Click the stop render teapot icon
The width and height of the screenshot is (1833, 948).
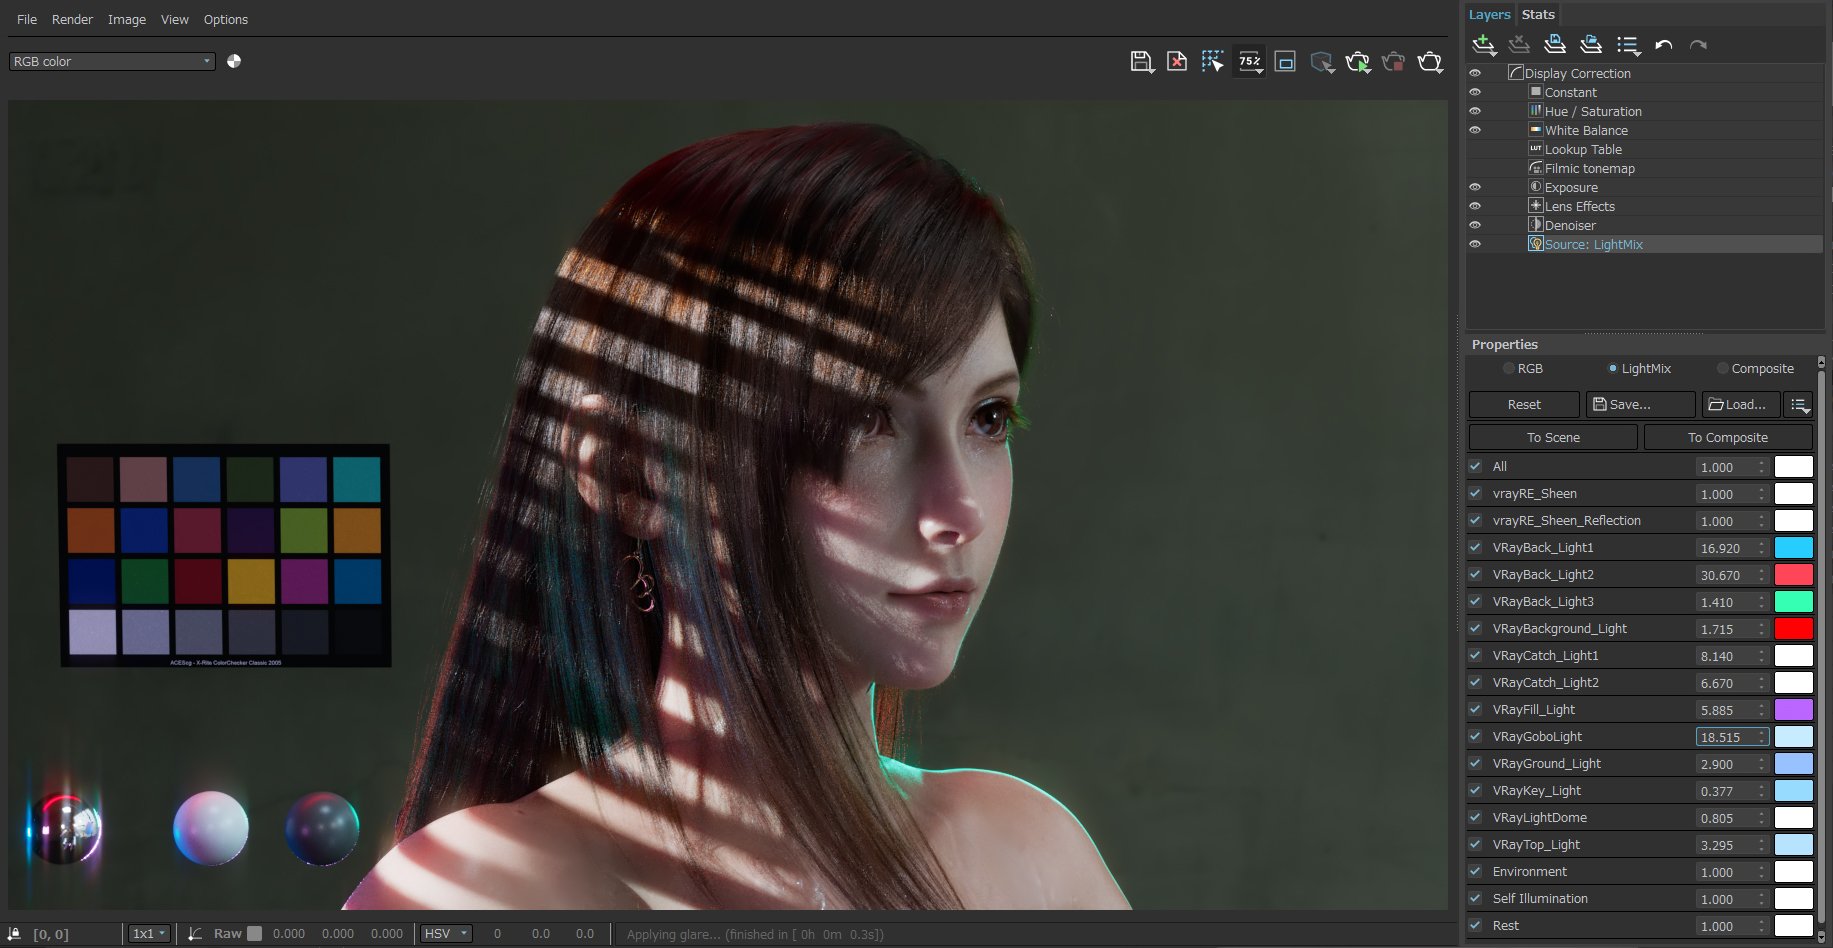click(1394, 62)
